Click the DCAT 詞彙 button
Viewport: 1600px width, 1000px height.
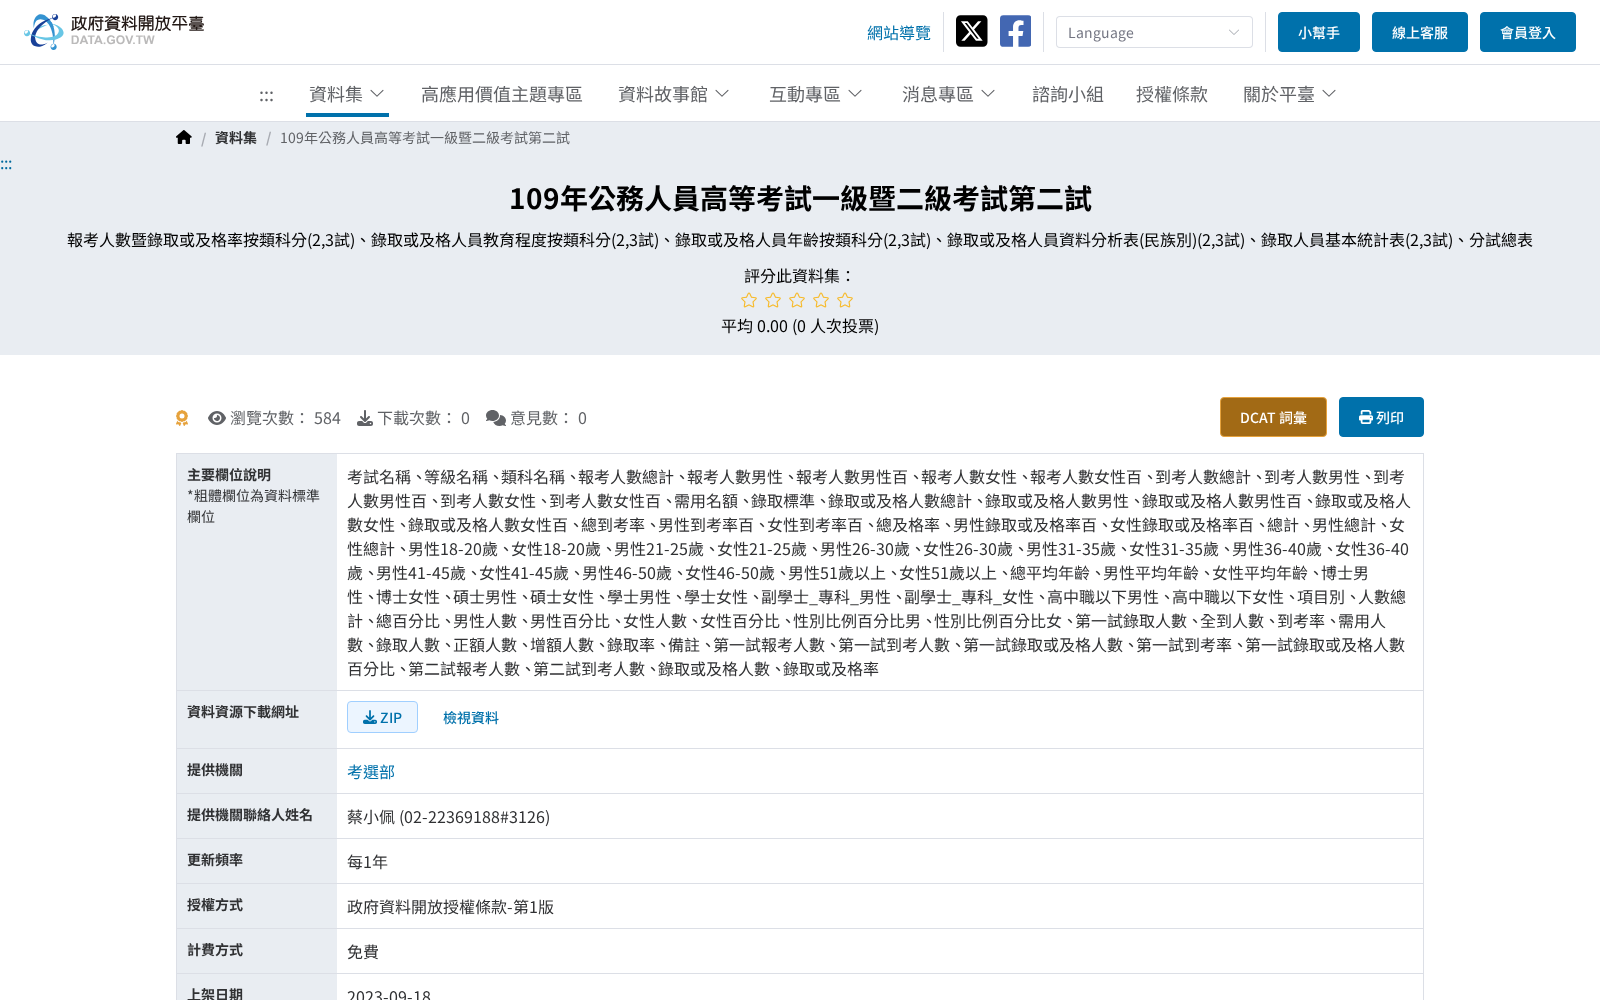pos(1273,417)
